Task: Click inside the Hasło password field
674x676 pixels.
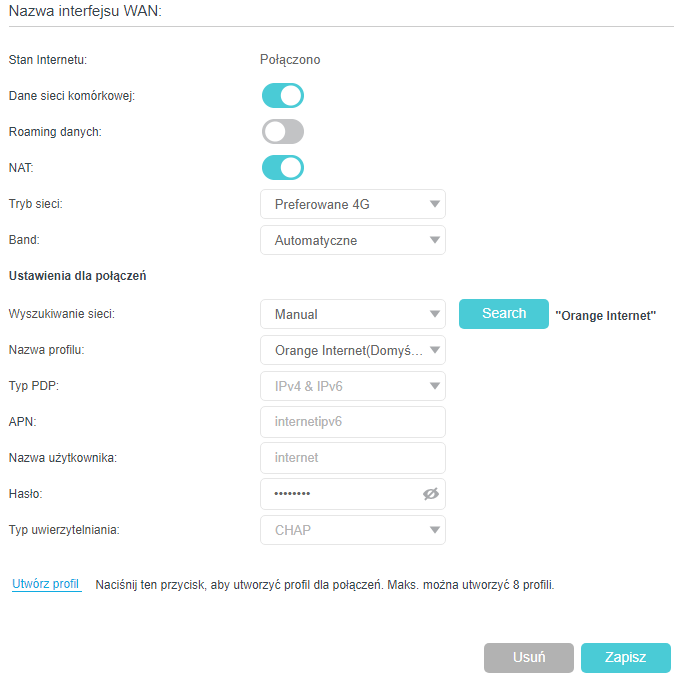Action: [340, 494]
